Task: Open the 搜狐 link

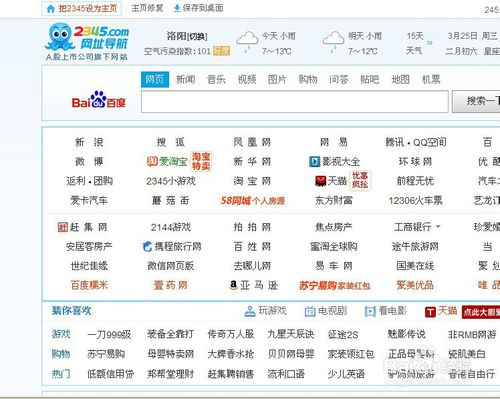Action: point(171,142)
